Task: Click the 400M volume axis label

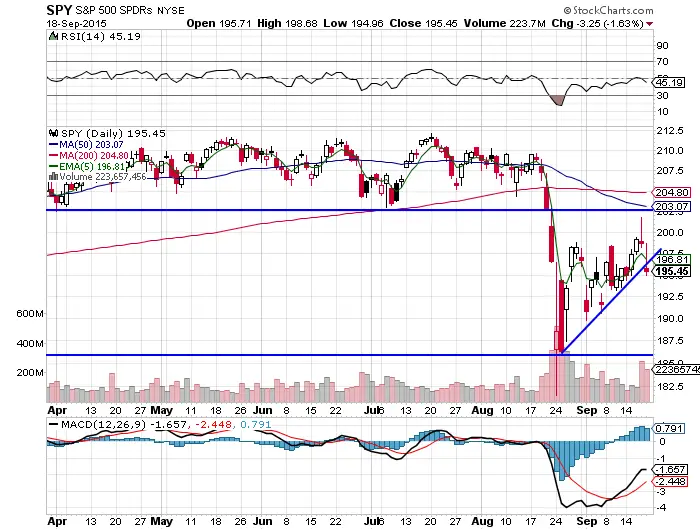Action: [x=30, y=343]
